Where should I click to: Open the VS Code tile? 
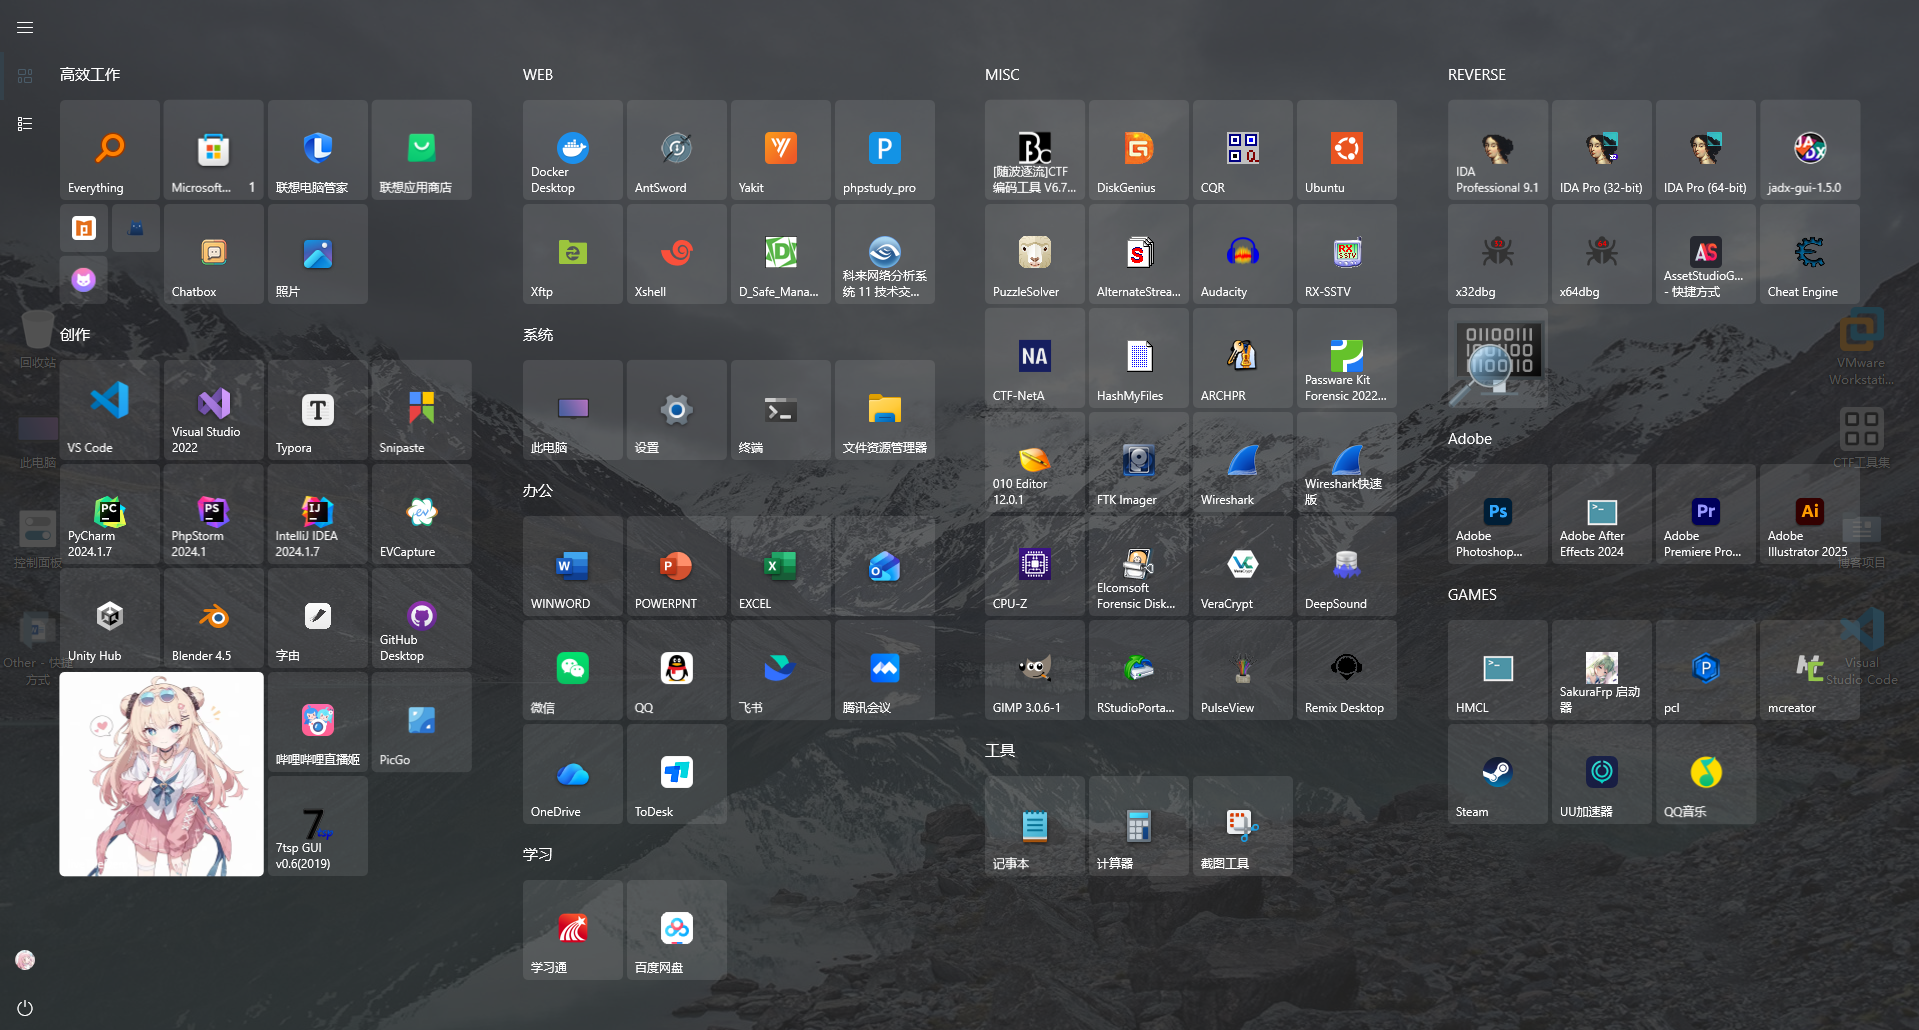click(109, 410)
